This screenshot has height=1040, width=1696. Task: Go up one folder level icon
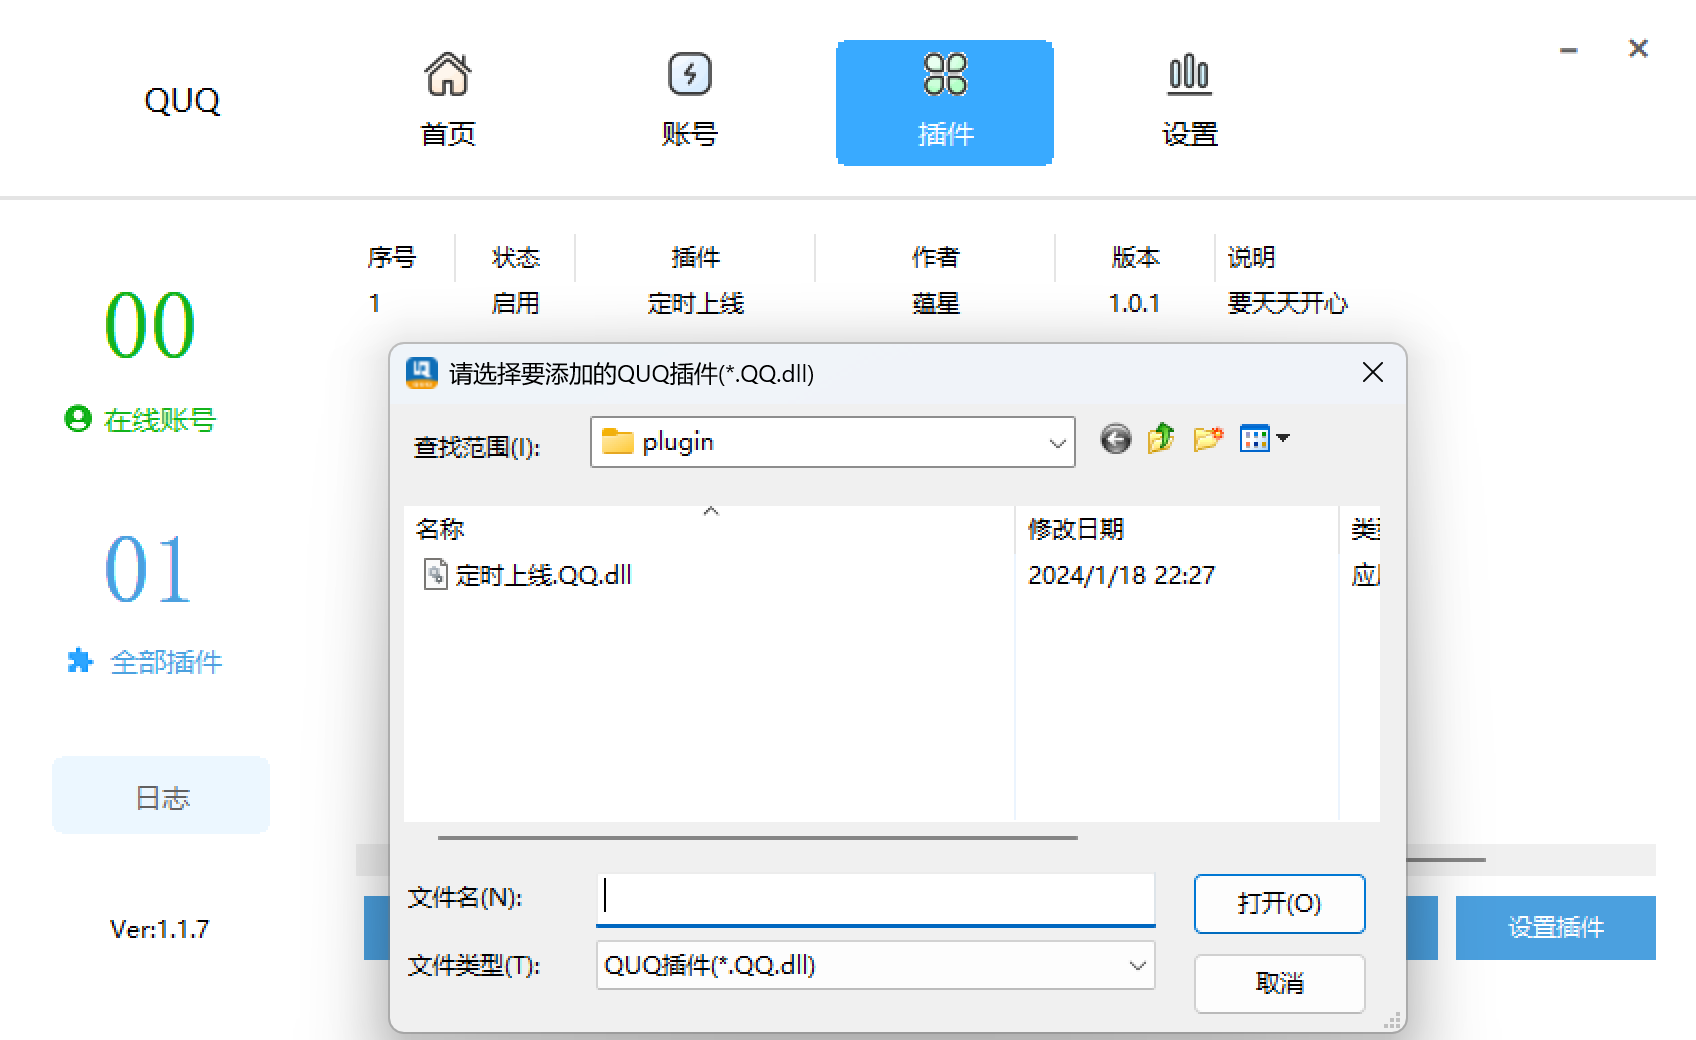point(1161,439)
